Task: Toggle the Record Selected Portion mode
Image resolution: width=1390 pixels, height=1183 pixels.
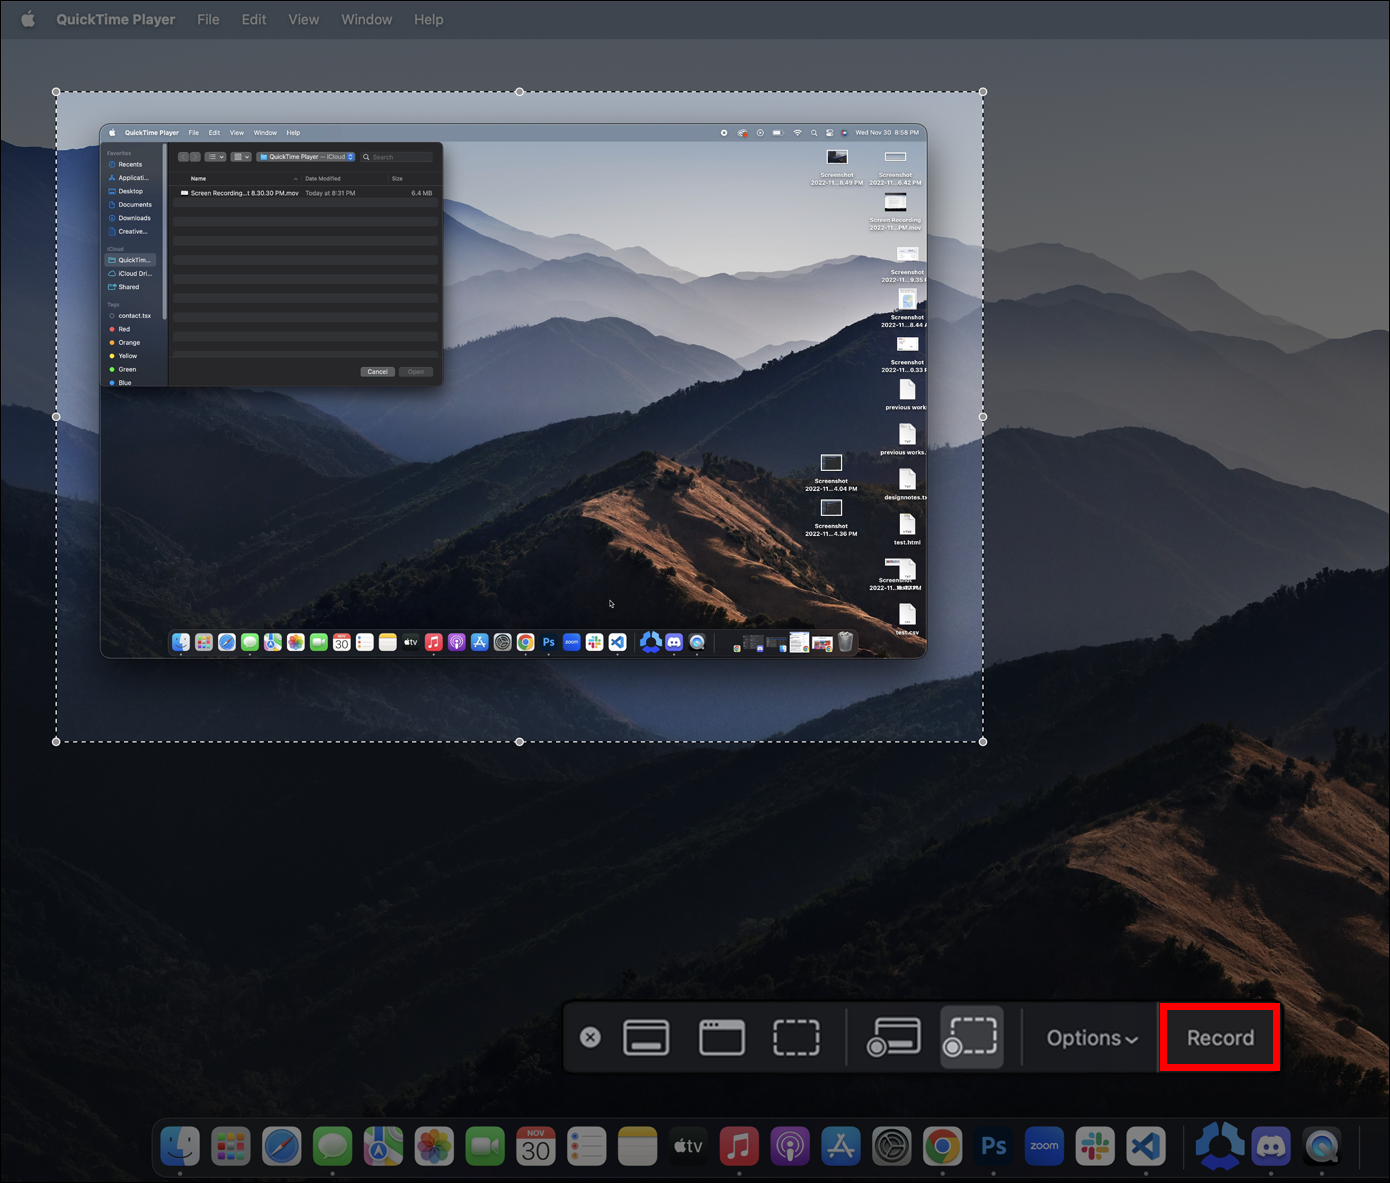Action: click(x=971, y=1038)
